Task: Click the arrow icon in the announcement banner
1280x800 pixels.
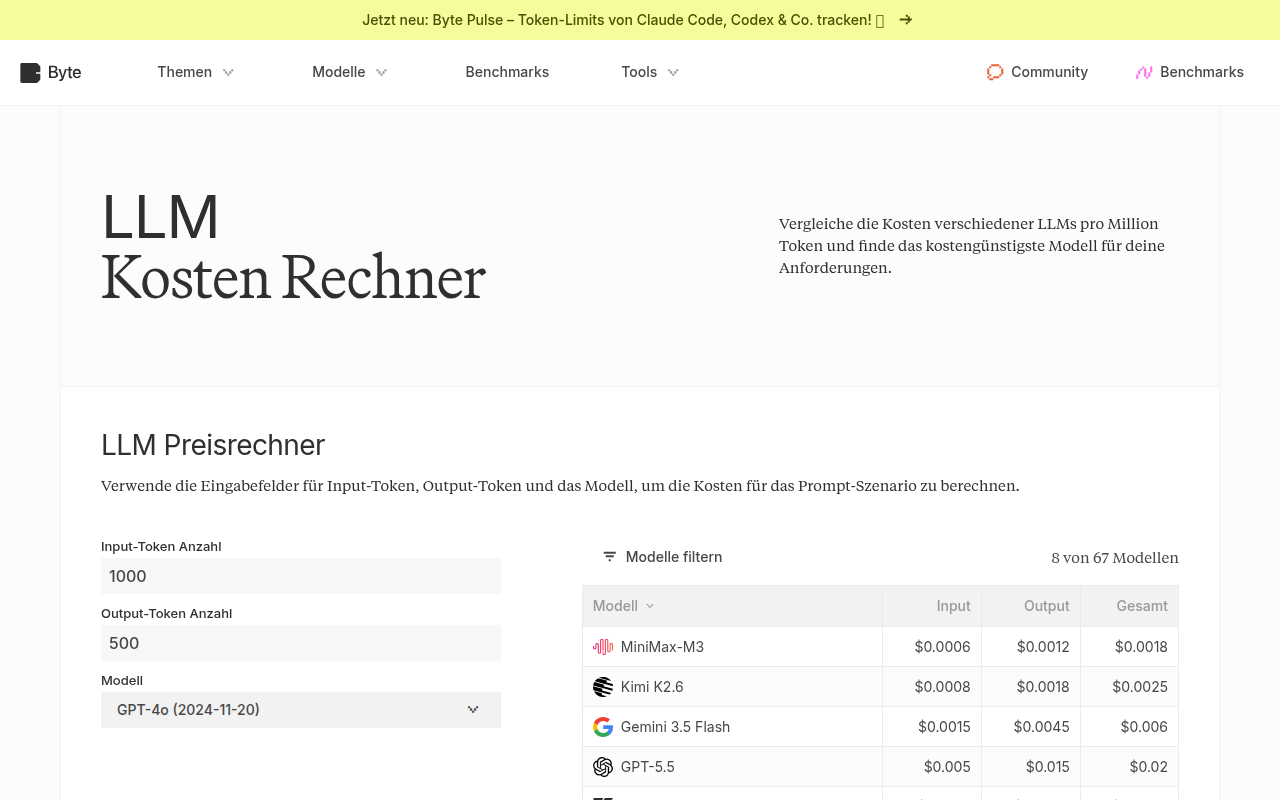Action: pyautogui.click(x=905, y=20)
